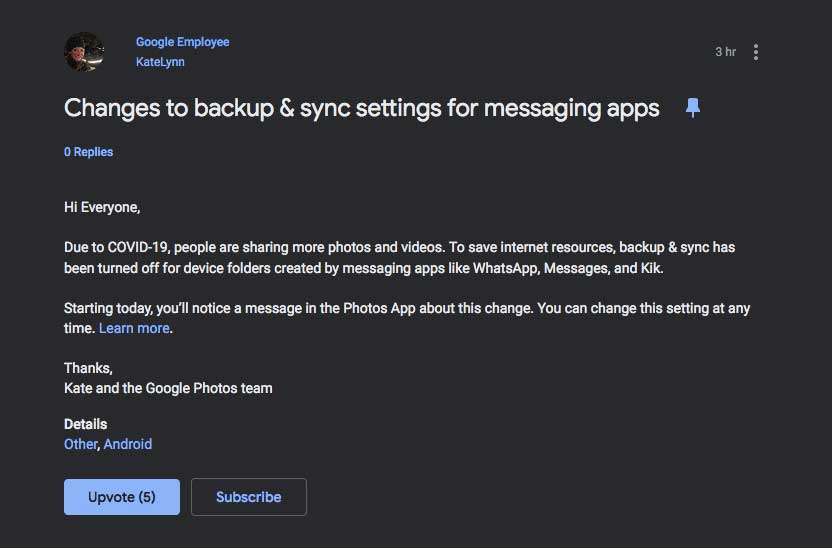The height and width of the screenshot is (548, 832).
Task: Click the Subscribe button
Action: coord(248,497)
